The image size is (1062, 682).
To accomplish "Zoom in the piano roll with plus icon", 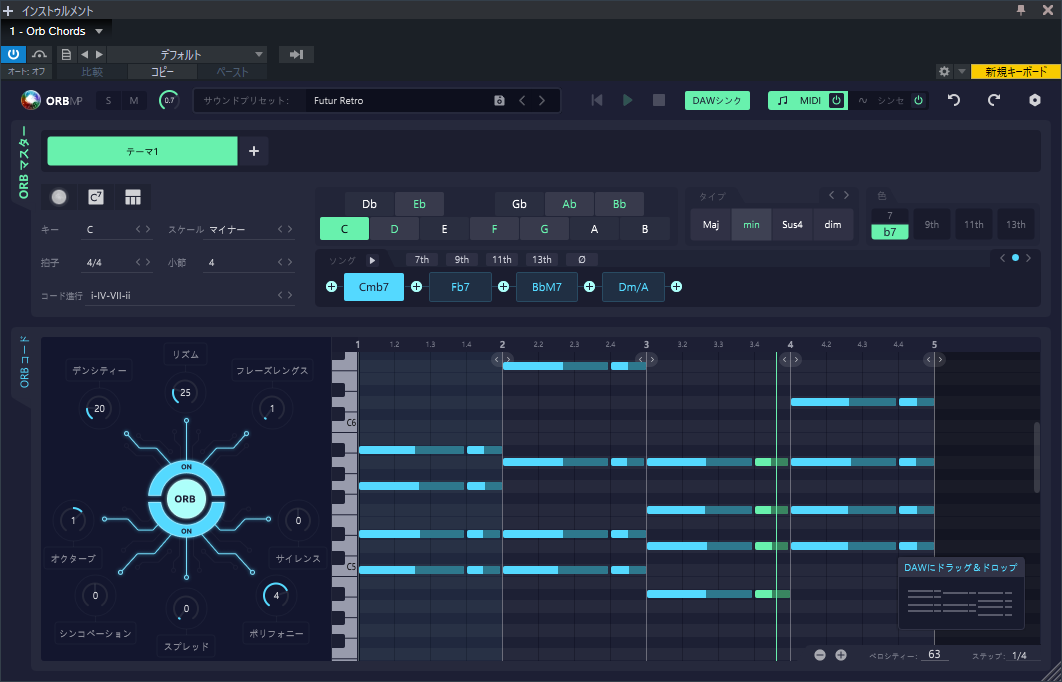I will 841,655.
